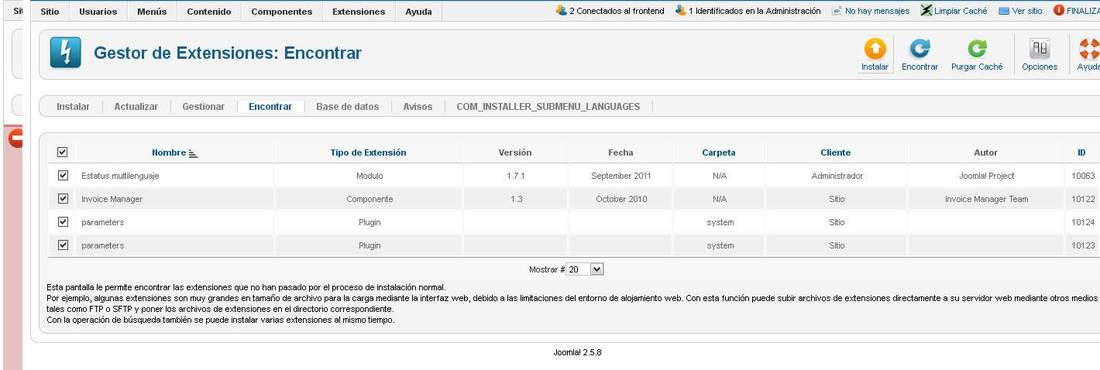Click the Limpiar Caché icon
Image resolution: width=1100 pixels, height=370 pixels.
click(x=927, y=11)
